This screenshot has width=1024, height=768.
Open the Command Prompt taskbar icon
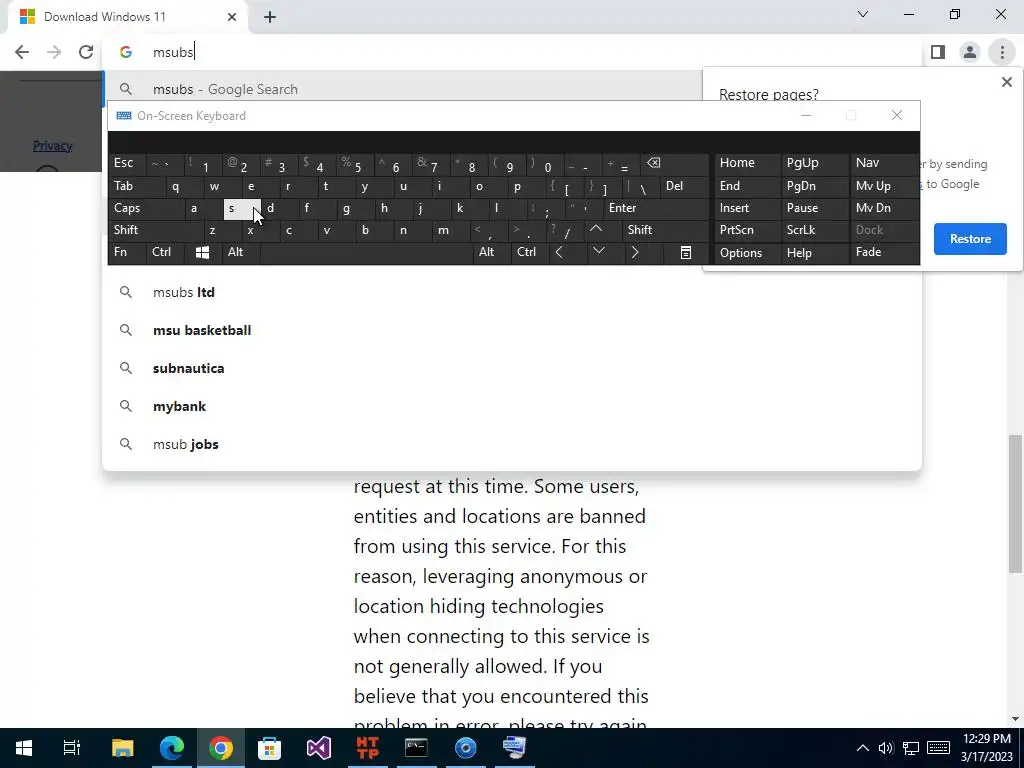pyautogui.click(x=416, y=748)
